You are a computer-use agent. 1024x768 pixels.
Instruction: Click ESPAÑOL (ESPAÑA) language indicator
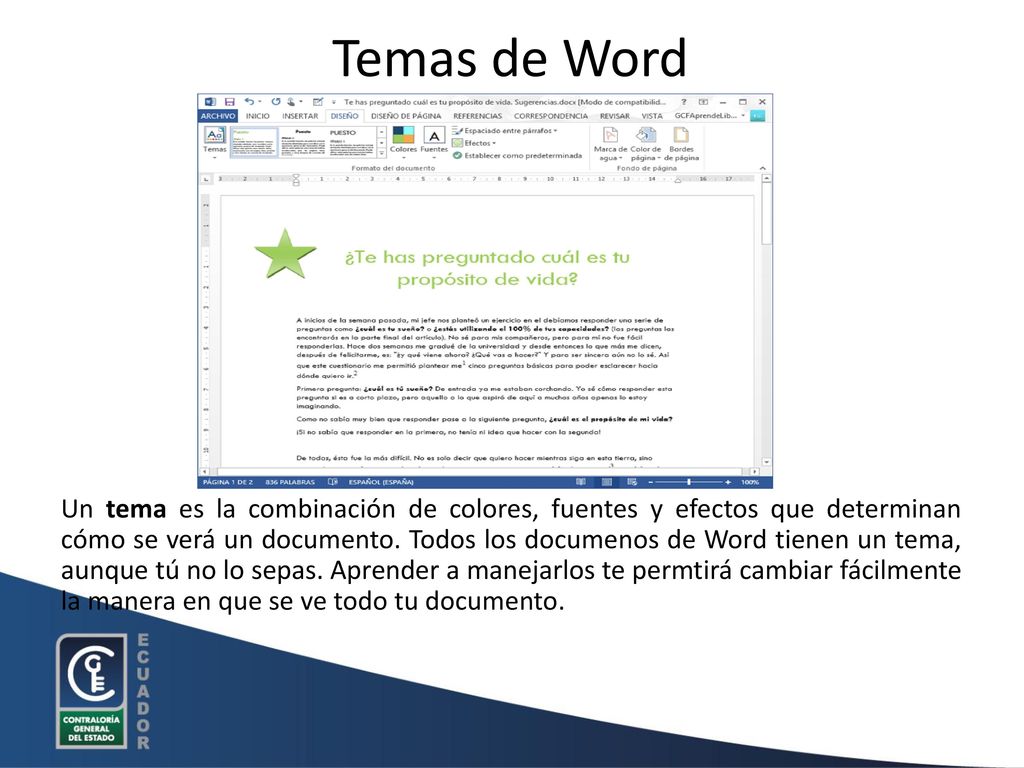[381, 482]
